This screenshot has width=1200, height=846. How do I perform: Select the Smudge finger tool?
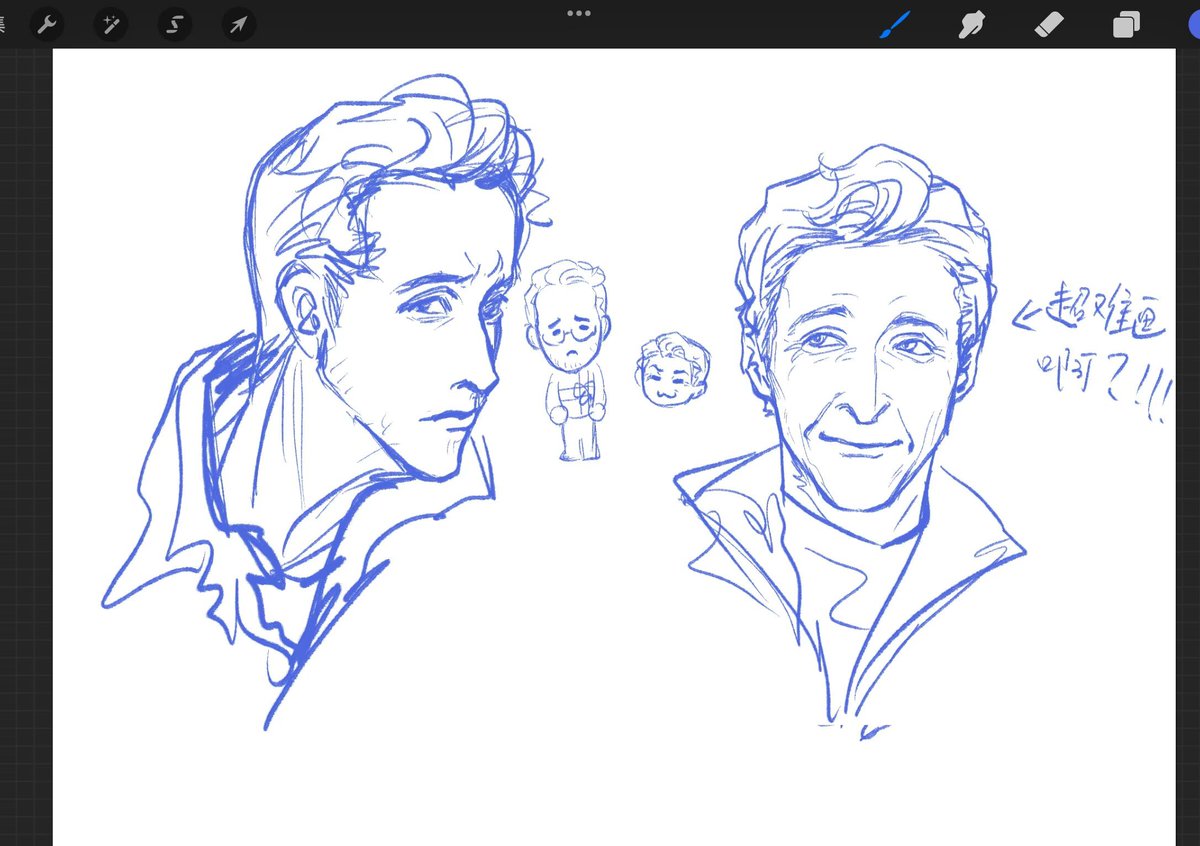(971, 24)
